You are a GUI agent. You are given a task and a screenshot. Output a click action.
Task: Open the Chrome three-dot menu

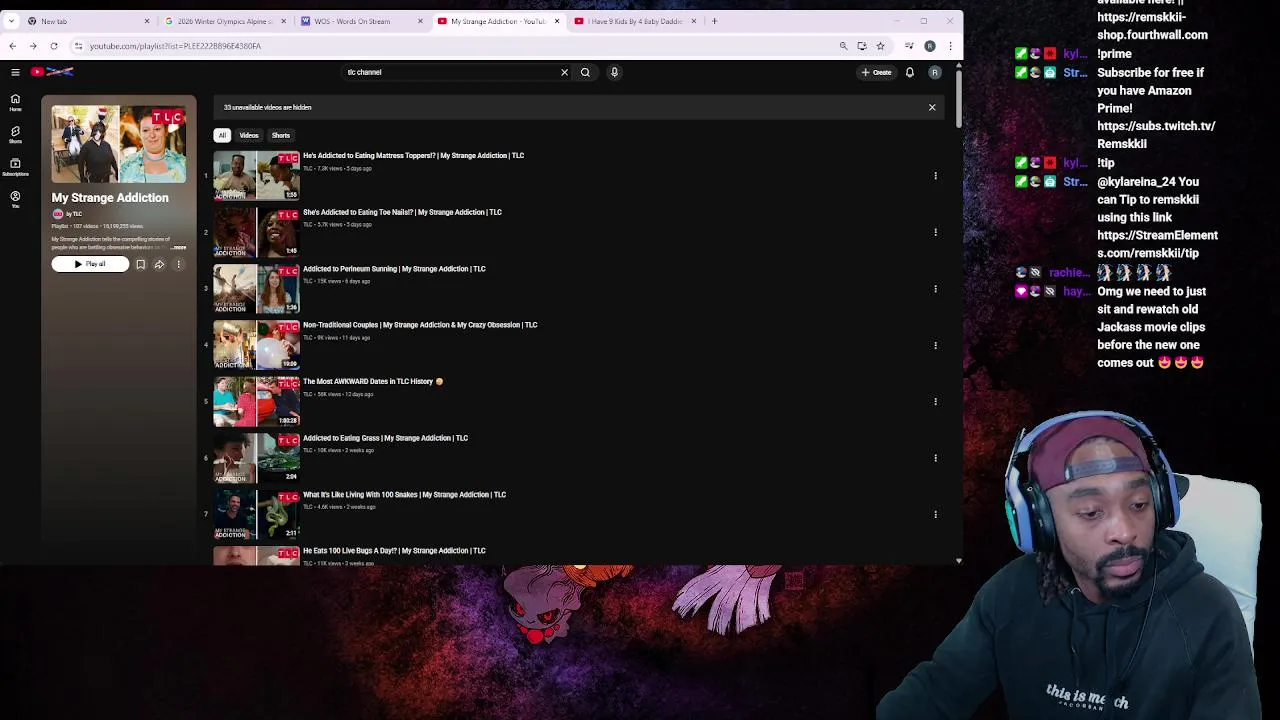tap(950, 46)
